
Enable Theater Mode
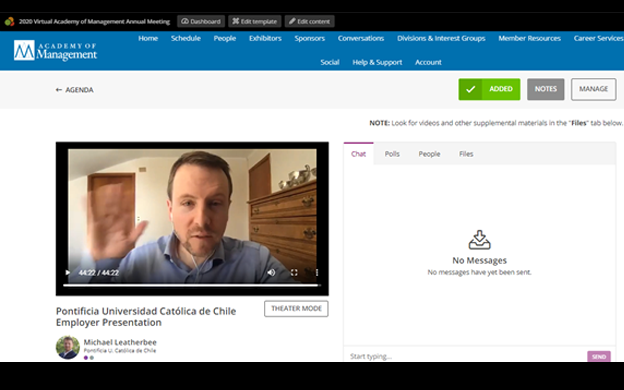coord(296,308)
